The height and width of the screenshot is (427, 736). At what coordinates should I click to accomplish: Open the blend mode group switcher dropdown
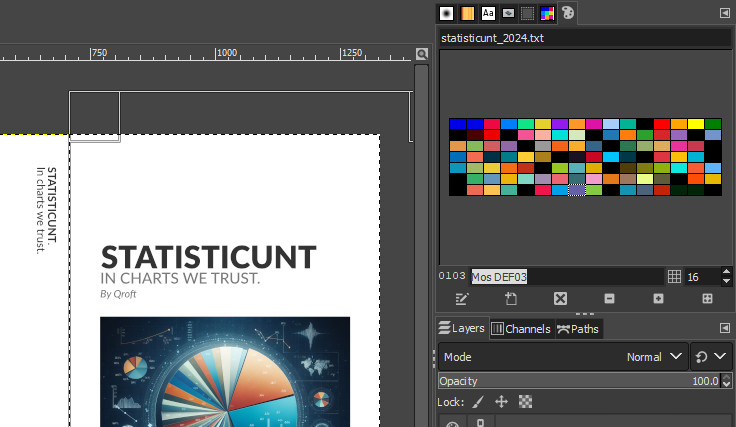(711, 357)
